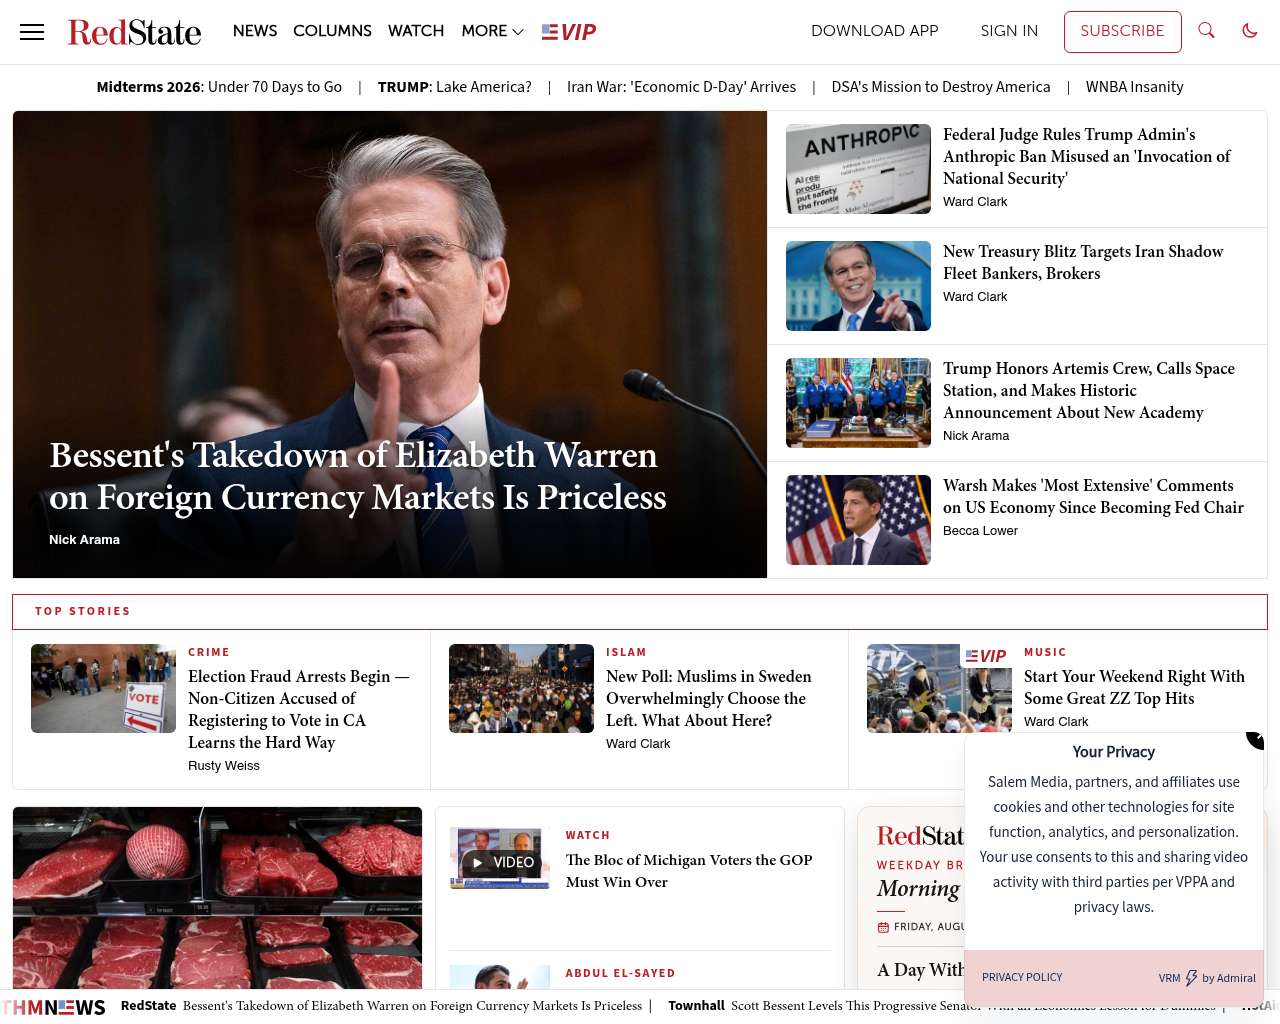Screen dimensions: 1280x1024
Task: Read Warsh 'Most Extensive' Comments article
Action: [1093, 496]
